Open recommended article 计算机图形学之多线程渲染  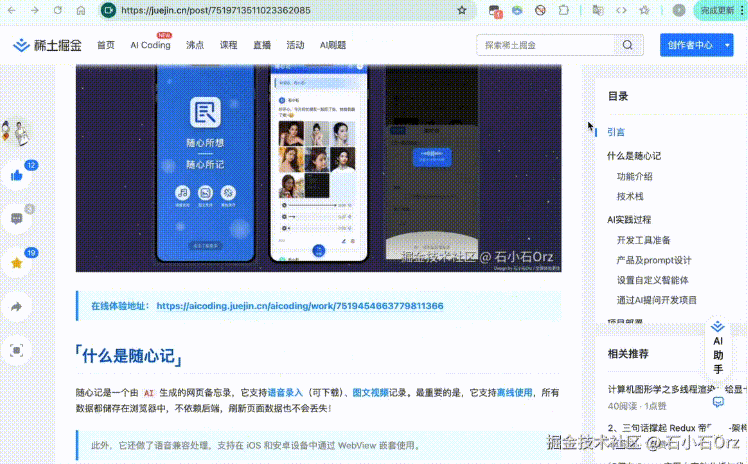(x=677, y=390)
